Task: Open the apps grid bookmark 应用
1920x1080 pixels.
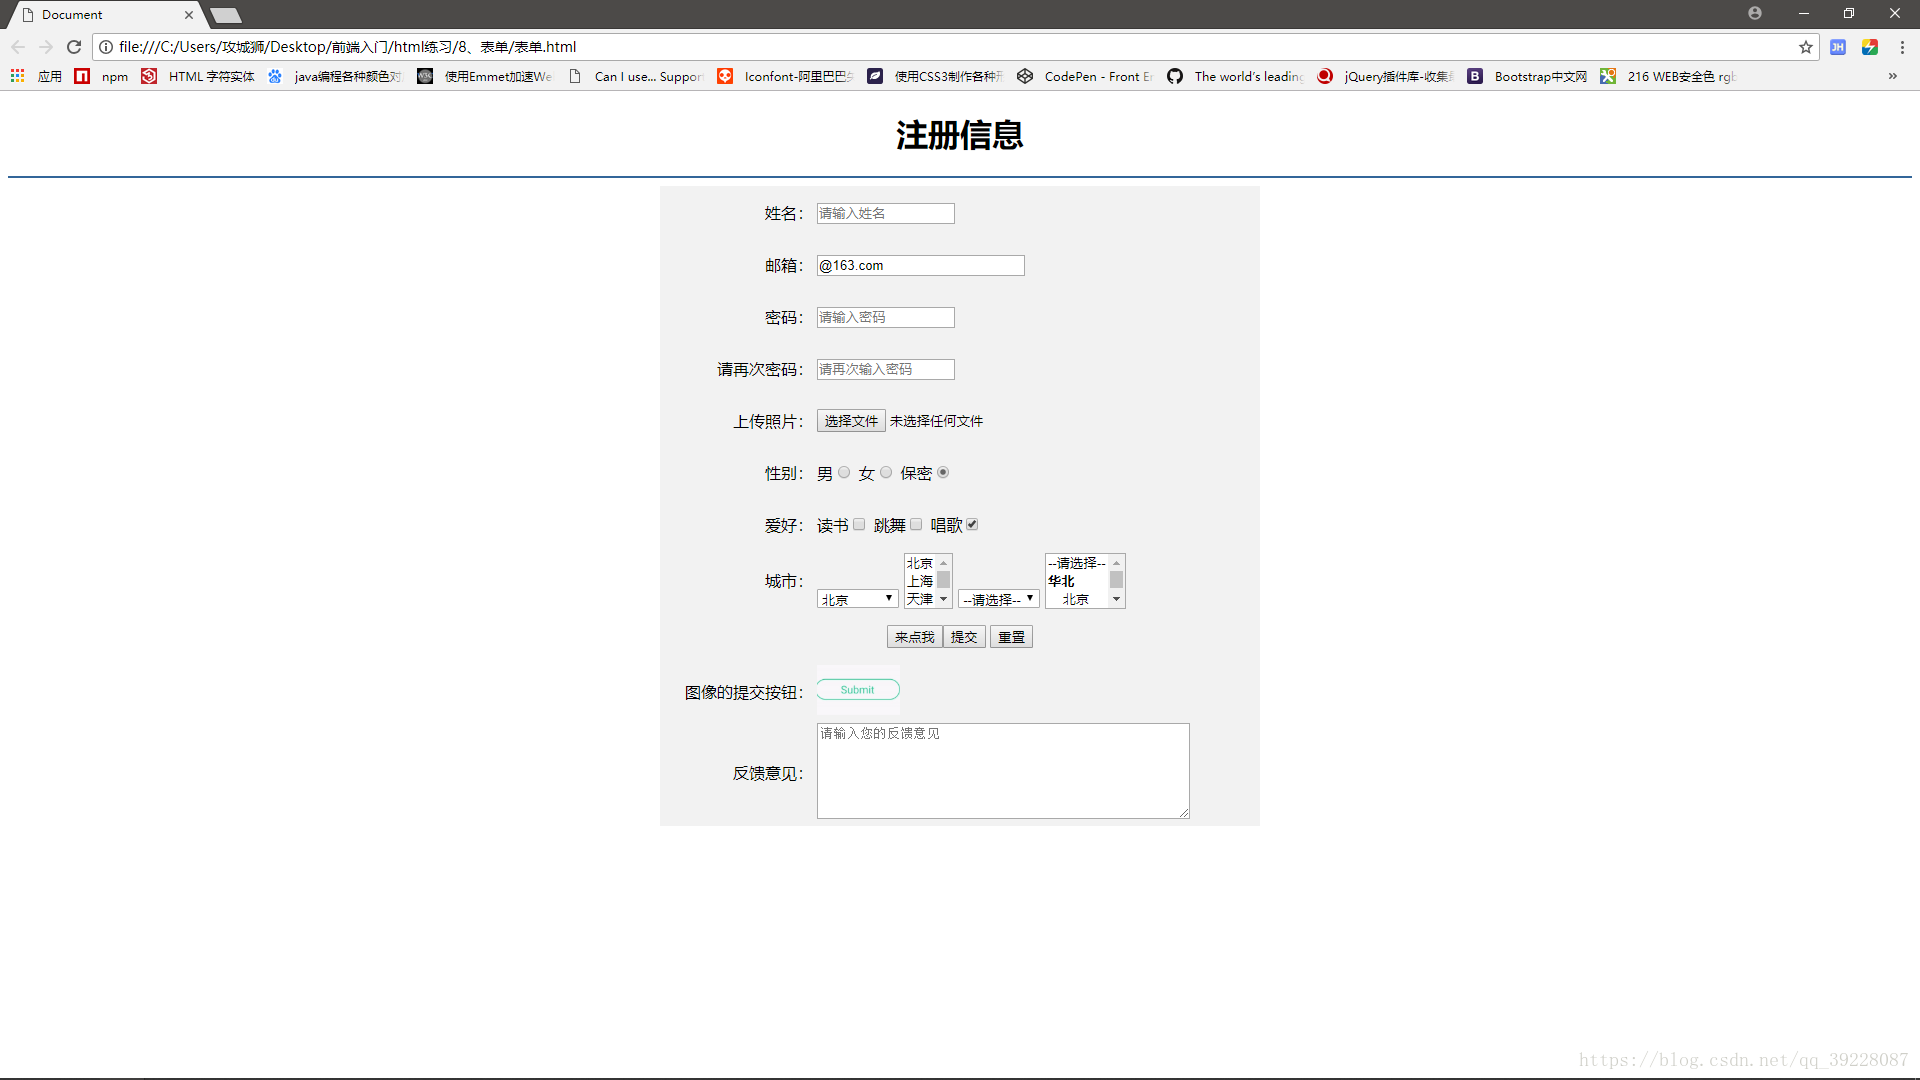Action: (36, 76)
